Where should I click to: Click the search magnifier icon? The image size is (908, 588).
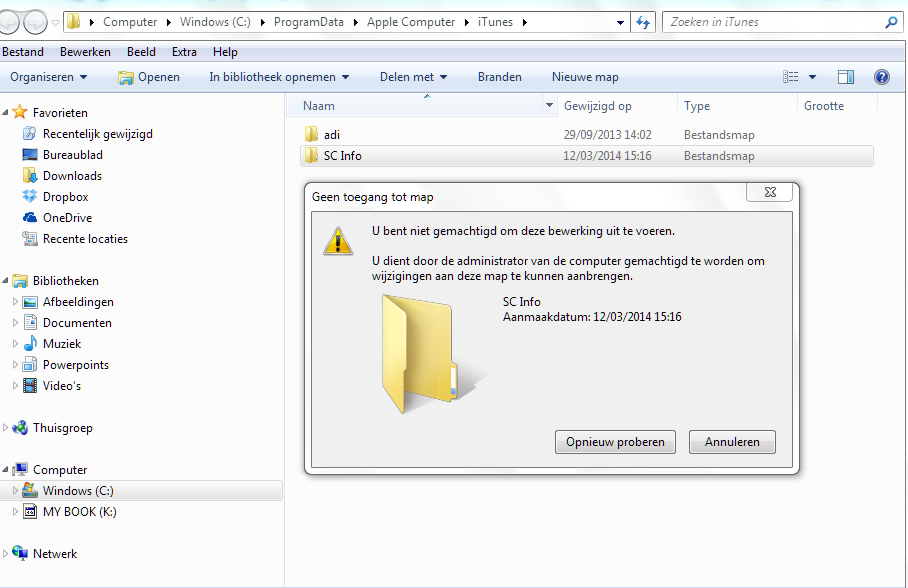(x=891, y=22)
